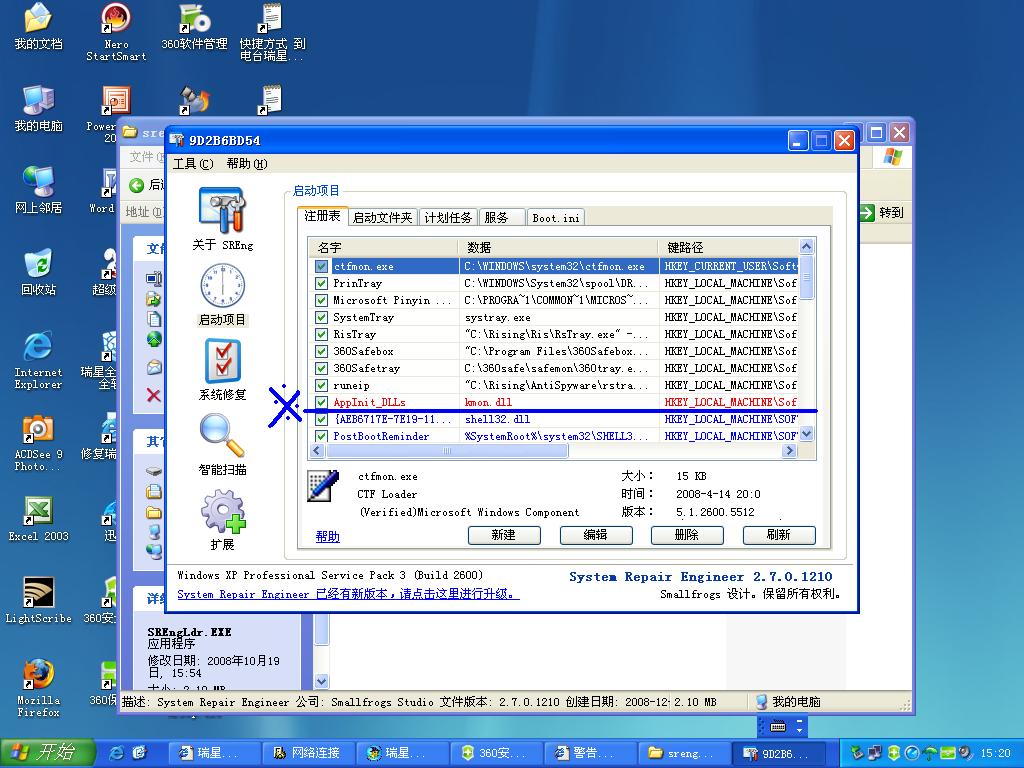1024x768 pixels.
Task: Uncheck the ctfmon.exe startup entry
Action: click(x=321, y=267)
